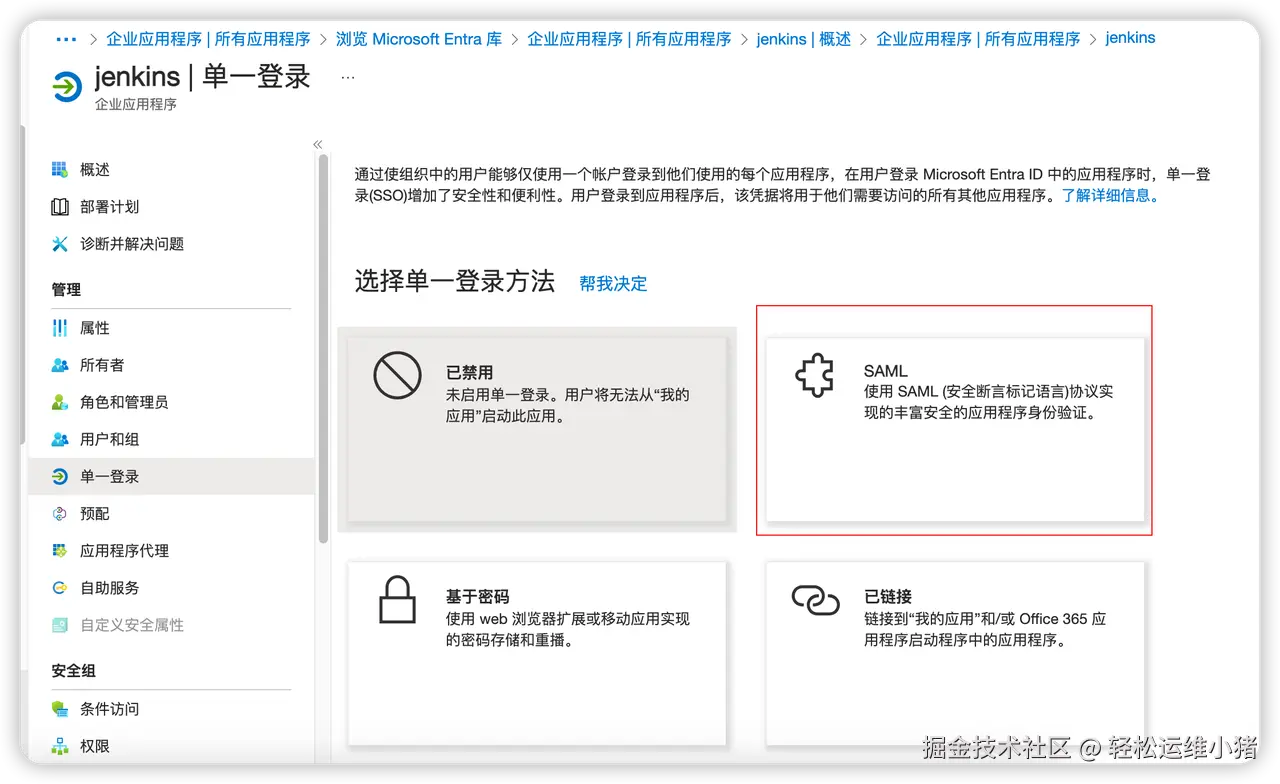Screen dimensions: 1280x784
Task: Click the 属性 bars icon
Action: (x=60, y=328)
